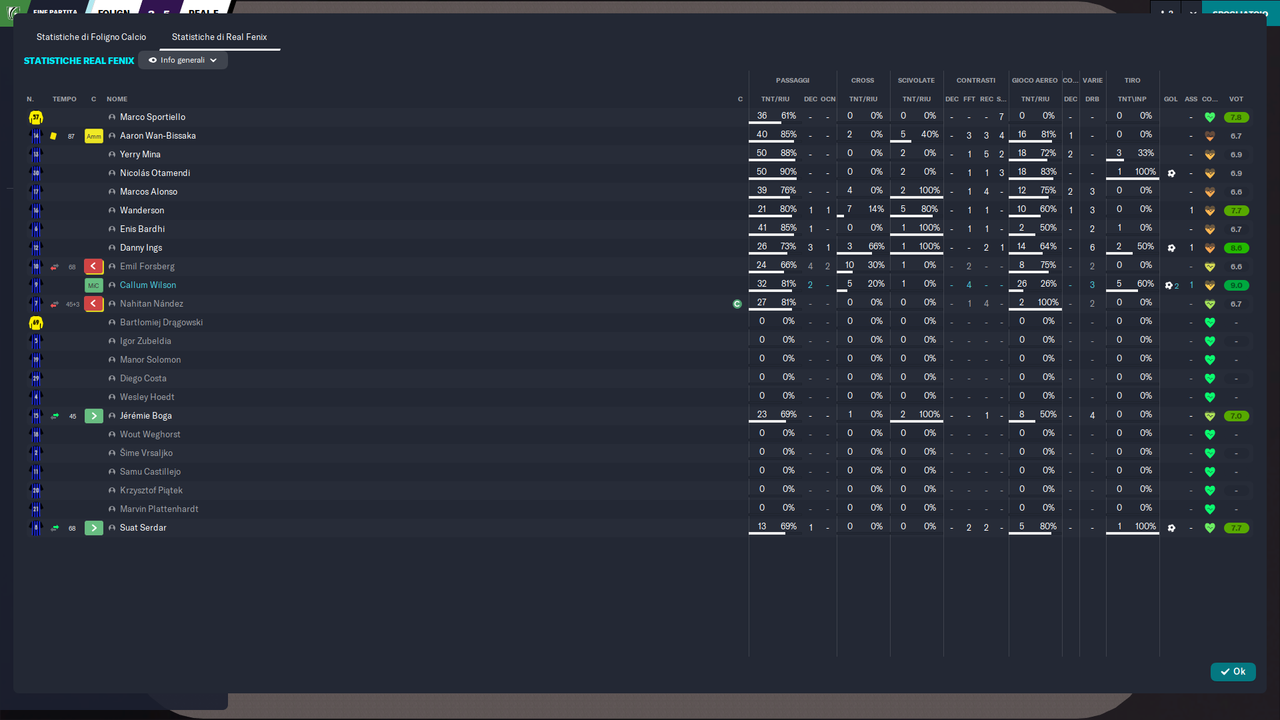Viewport: 1280px width, 720px height.
Task: Click Jérémie Boga's 7.0 rating badge
Action: click(x=1236, y=416)
